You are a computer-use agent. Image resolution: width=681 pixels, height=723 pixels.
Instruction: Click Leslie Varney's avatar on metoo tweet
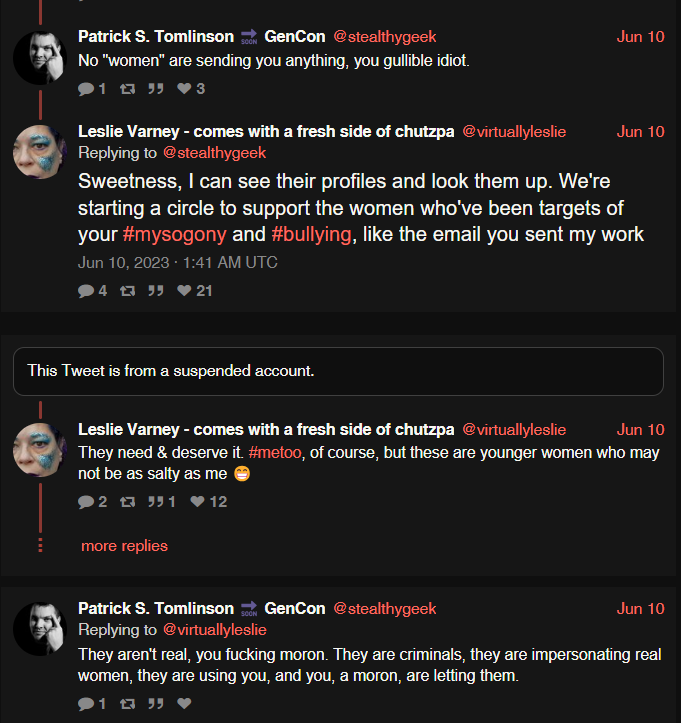(40, 450)
